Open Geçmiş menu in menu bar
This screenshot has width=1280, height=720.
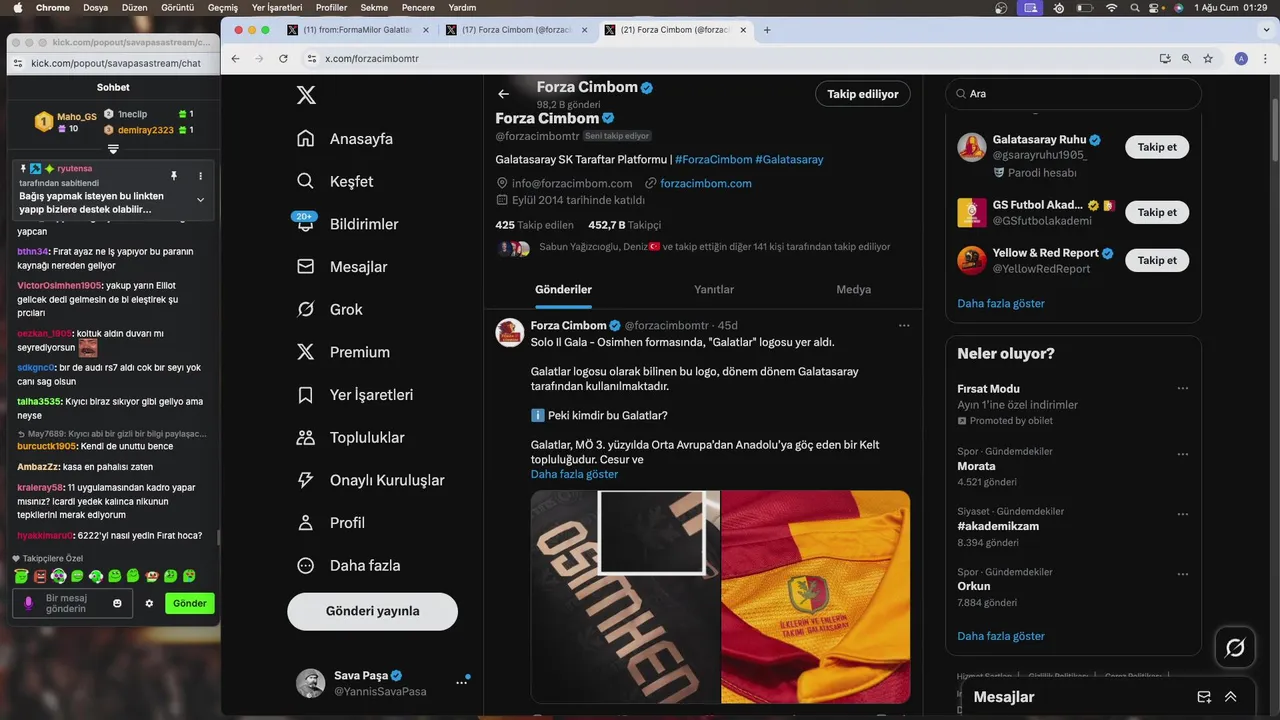click(222, 7)
